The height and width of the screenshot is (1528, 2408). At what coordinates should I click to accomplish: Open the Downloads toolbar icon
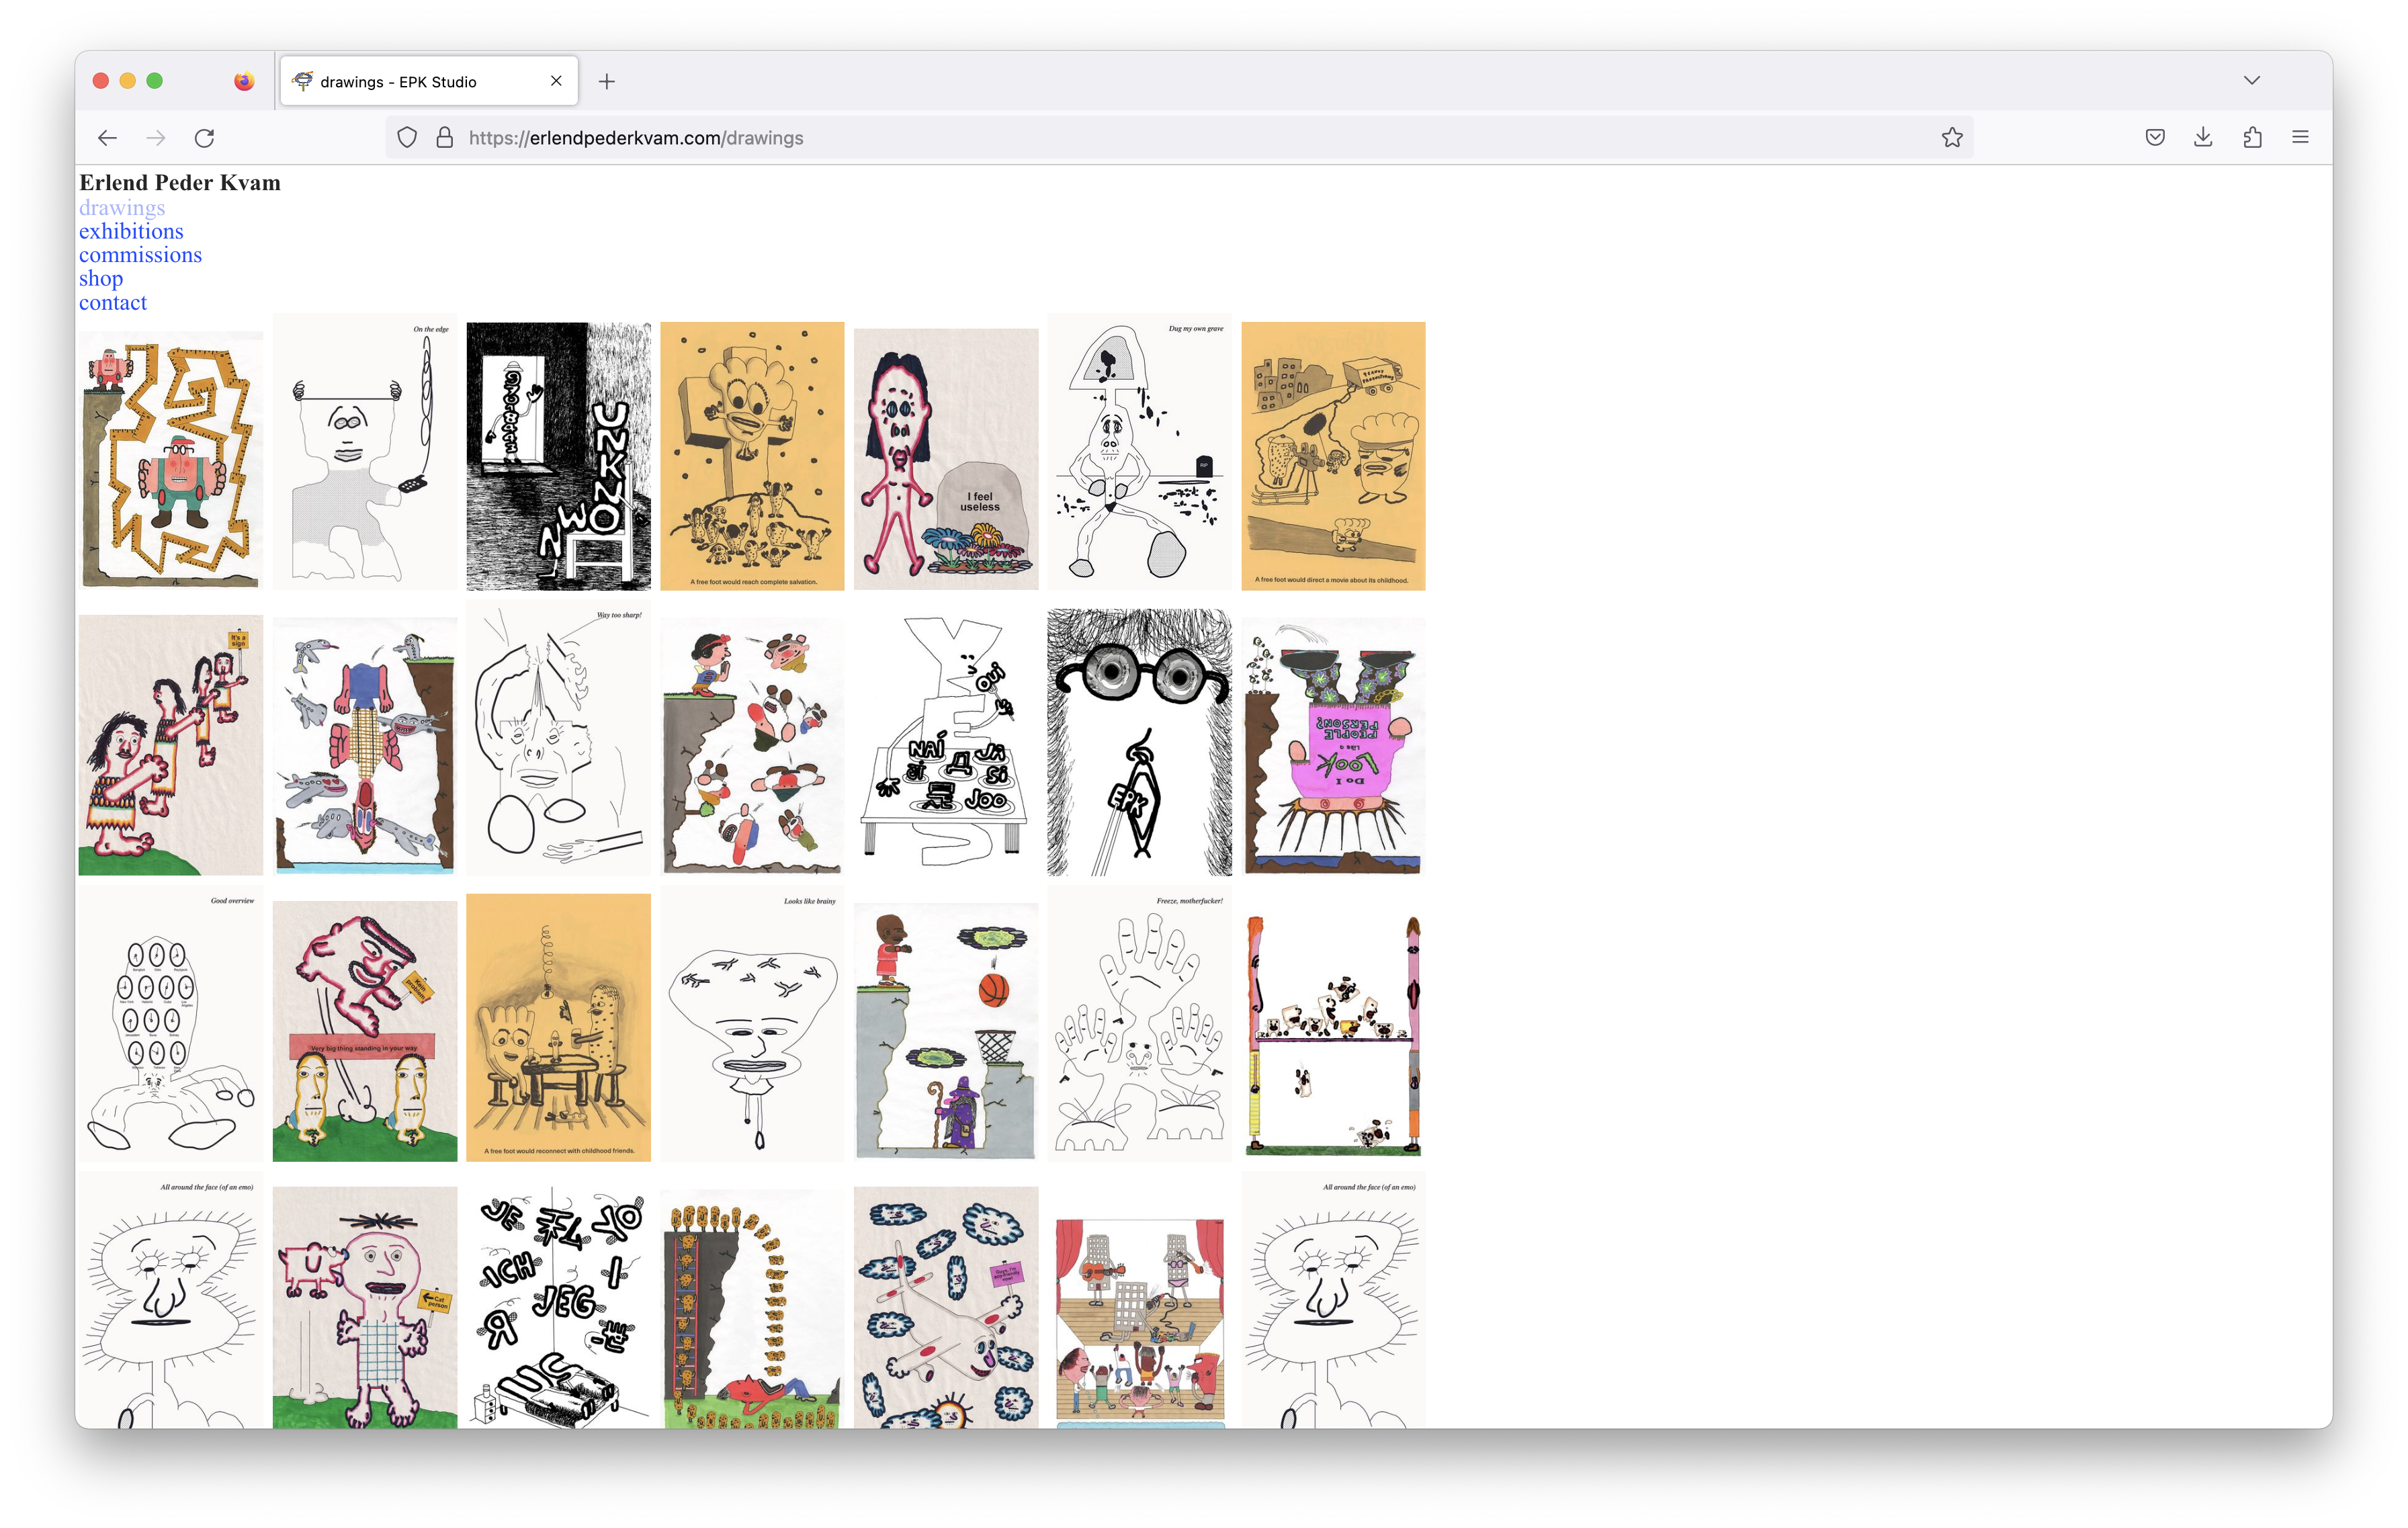(x=2203, y=138)
